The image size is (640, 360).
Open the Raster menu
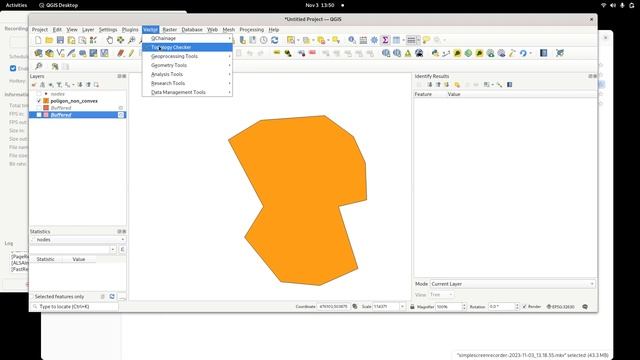pos(169,29)
